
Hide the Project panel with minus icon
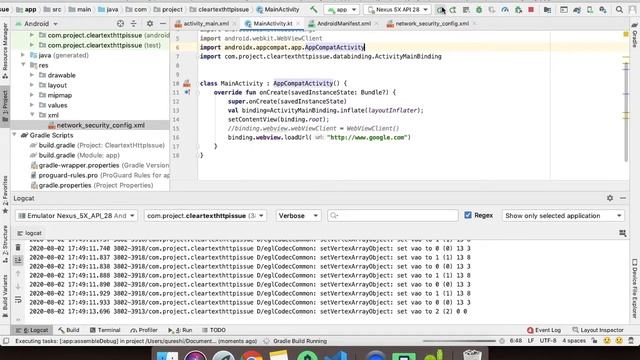pyautogui.click(x=162, y=24)
